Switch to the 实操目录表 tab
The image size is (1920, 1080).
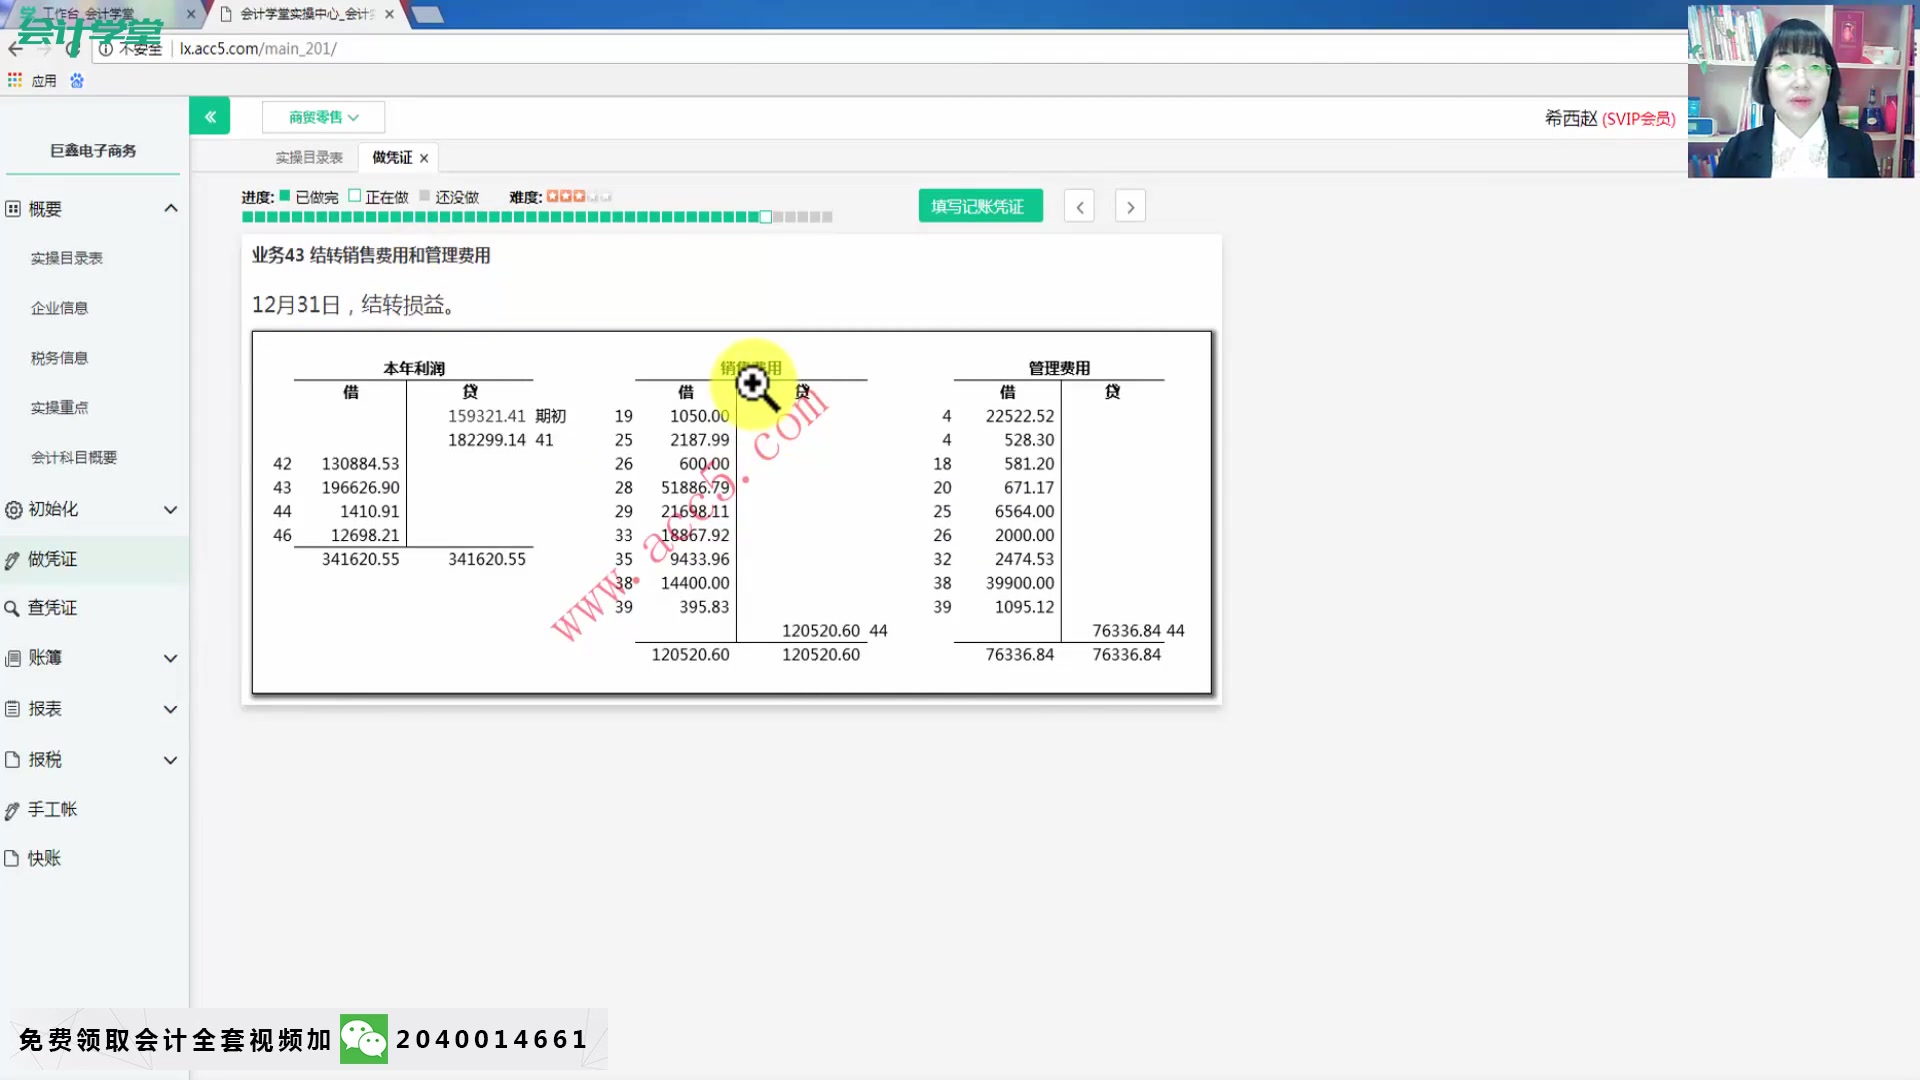pos(308,157)
